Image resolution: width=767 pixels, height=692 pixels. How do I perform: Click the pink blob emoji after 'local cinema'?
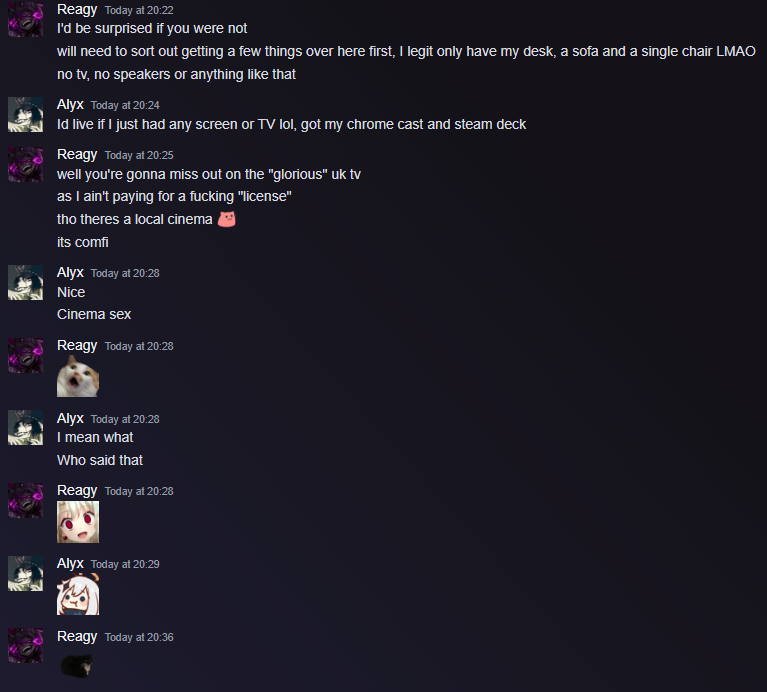click(x=226, y=219)
